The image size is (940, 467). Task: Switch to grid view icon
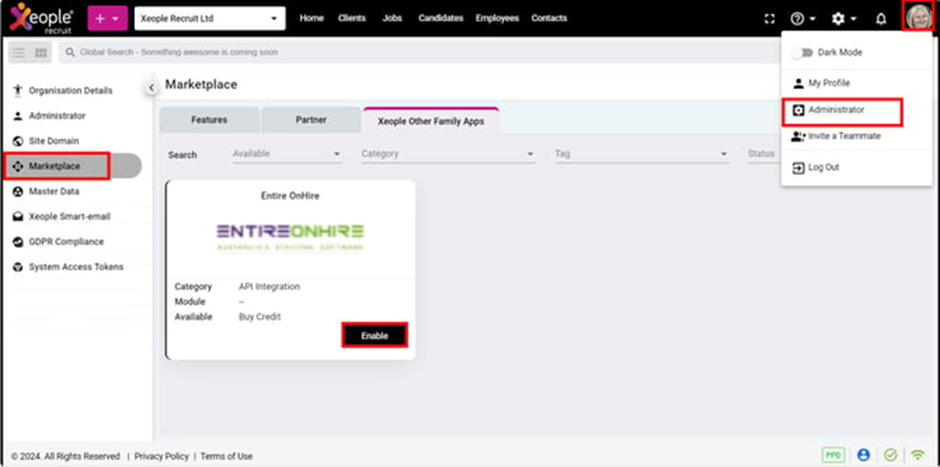coord(41,53)
